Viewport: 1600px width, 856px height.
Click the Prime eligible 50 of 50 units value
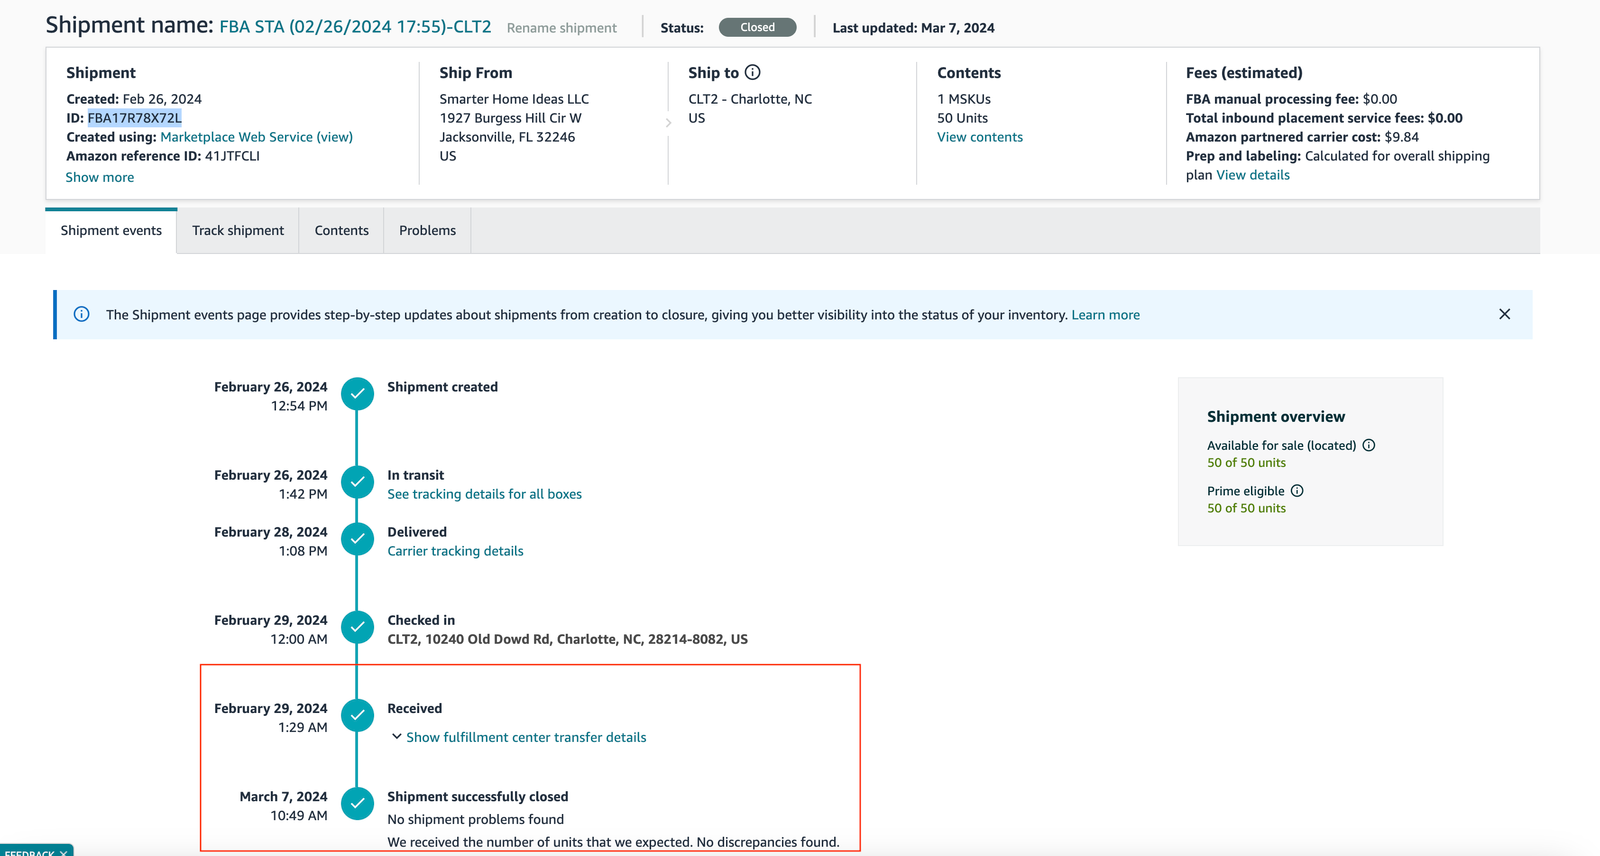(x=1246, y=508)
